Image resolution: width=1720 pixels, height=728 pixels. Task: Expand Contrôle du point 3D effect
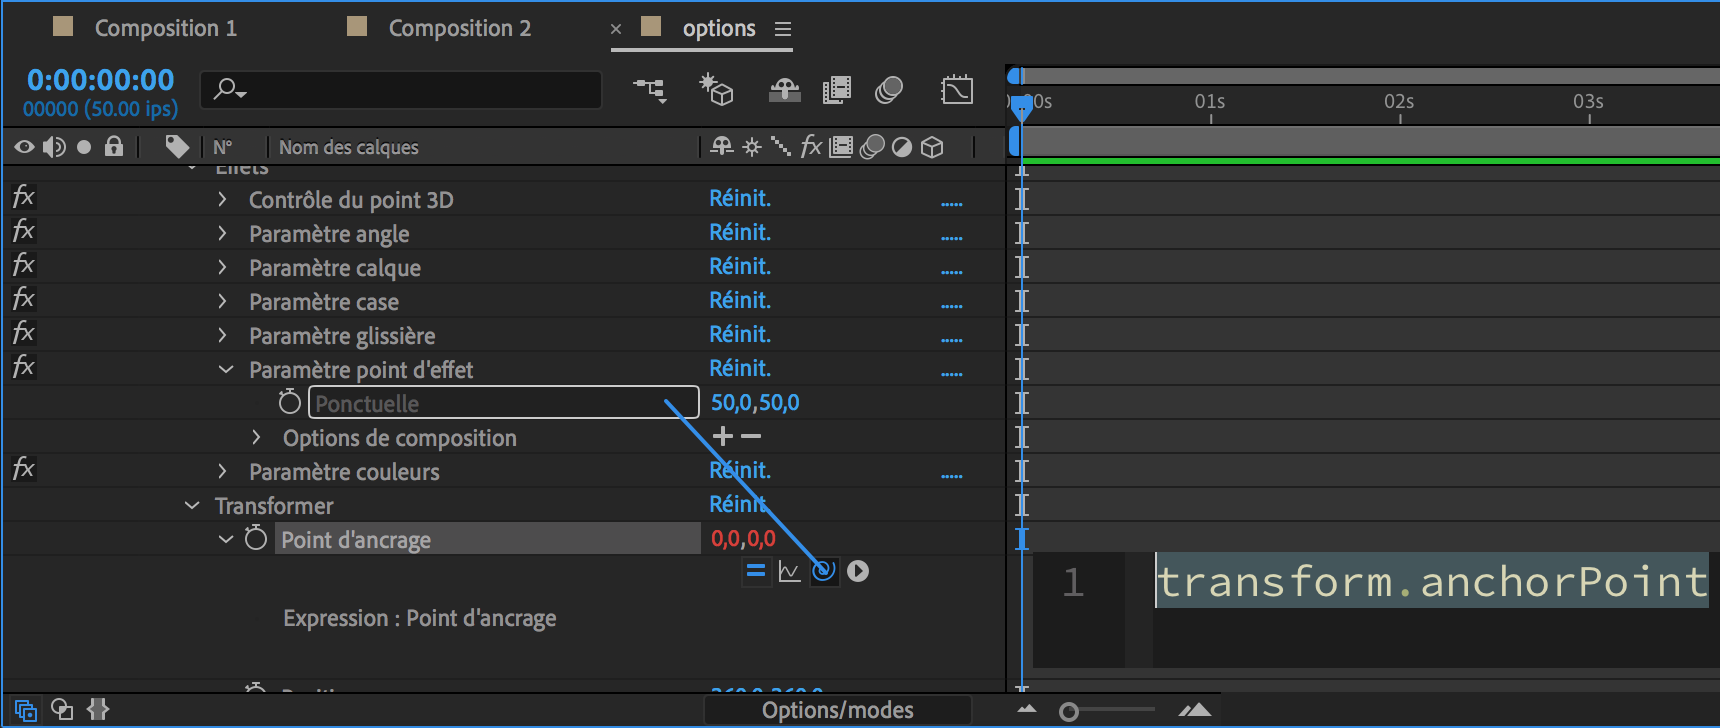(222, 200)
